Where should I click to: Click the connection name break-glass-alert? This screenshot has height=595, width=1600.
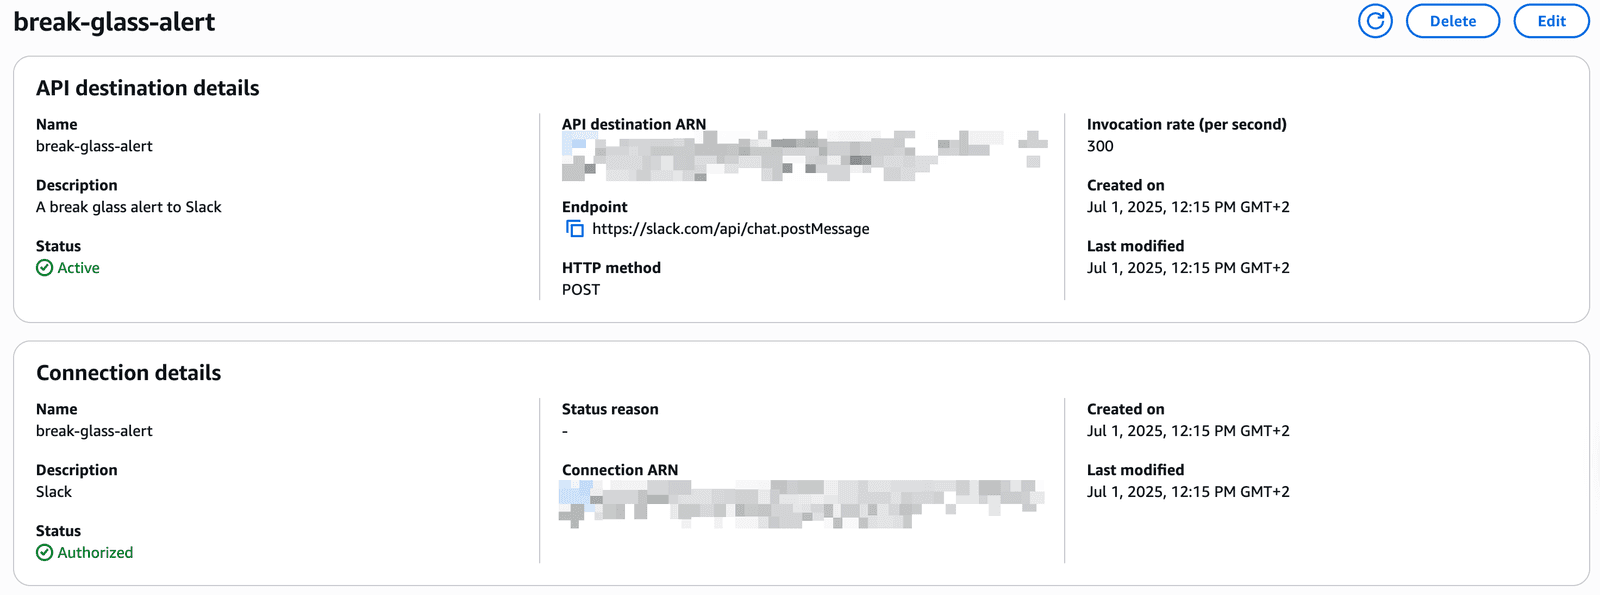[x=94, y=431]
